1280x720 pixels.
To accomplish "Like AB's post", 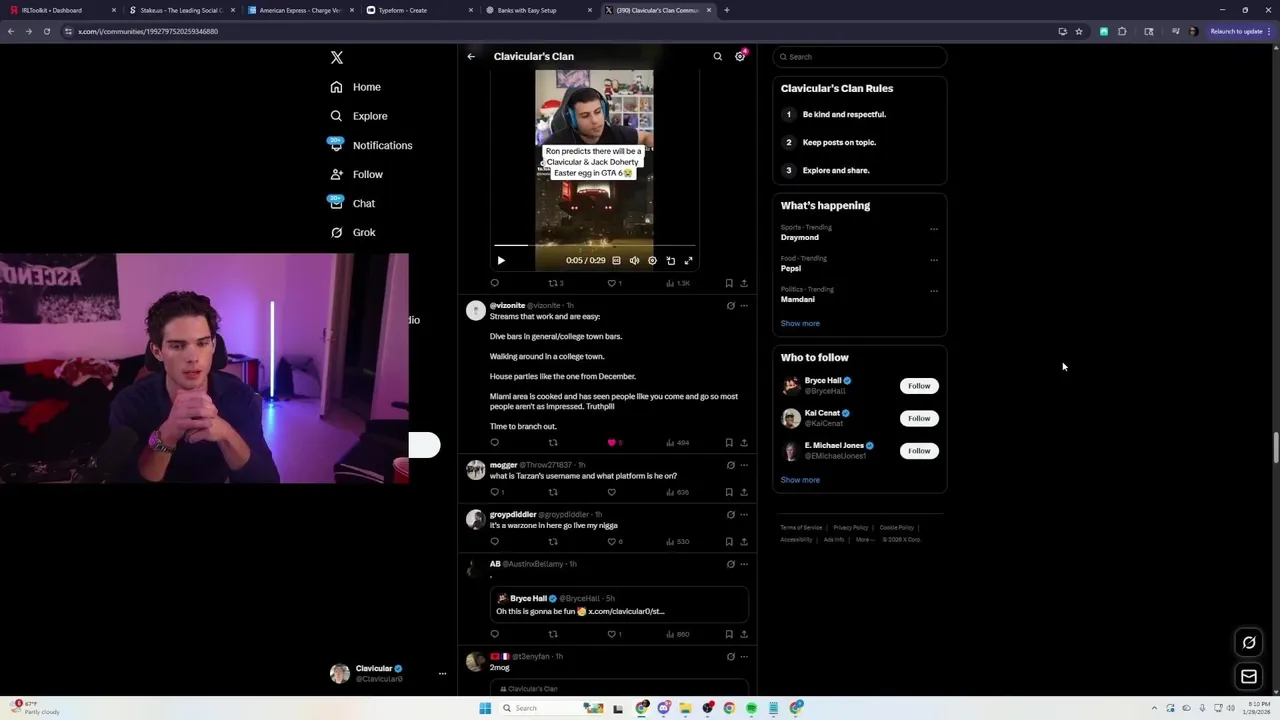I will pos(614,634).
